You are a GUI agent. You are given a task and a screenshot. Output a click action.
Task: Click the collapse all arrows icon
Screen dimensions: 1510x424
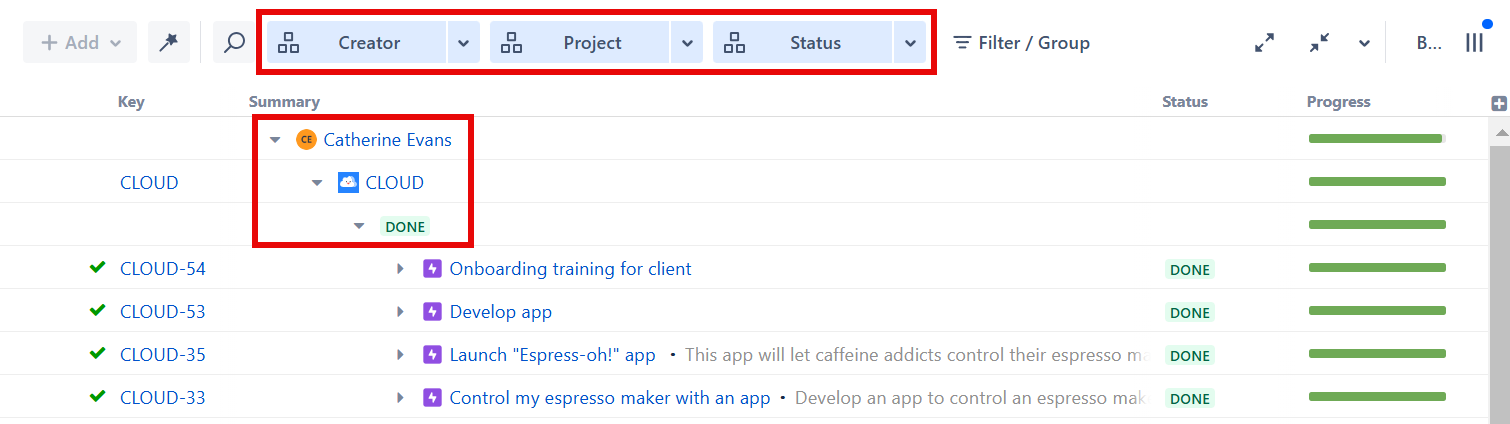click(x=1319, y=43)
